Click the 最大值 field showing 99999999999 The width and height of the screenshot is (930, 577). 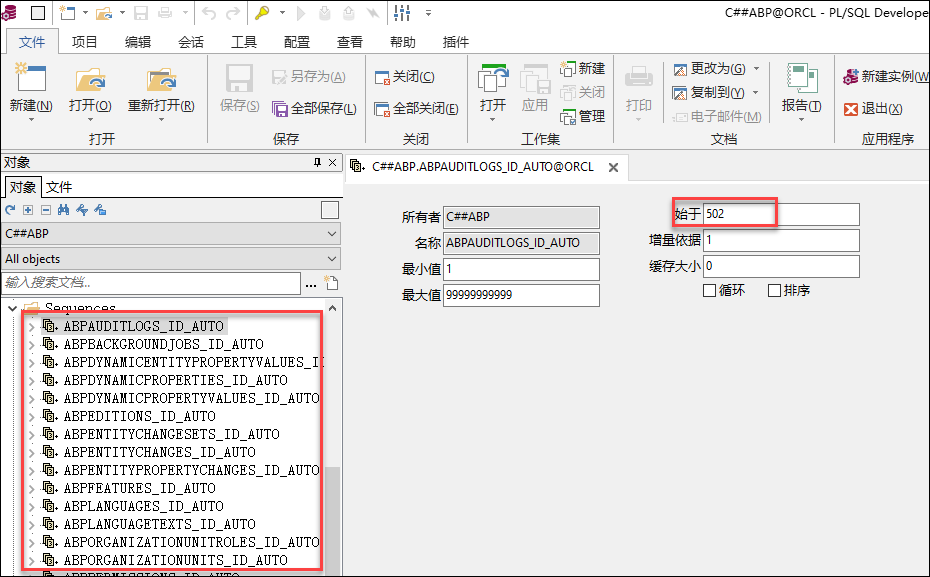(521, 295)
